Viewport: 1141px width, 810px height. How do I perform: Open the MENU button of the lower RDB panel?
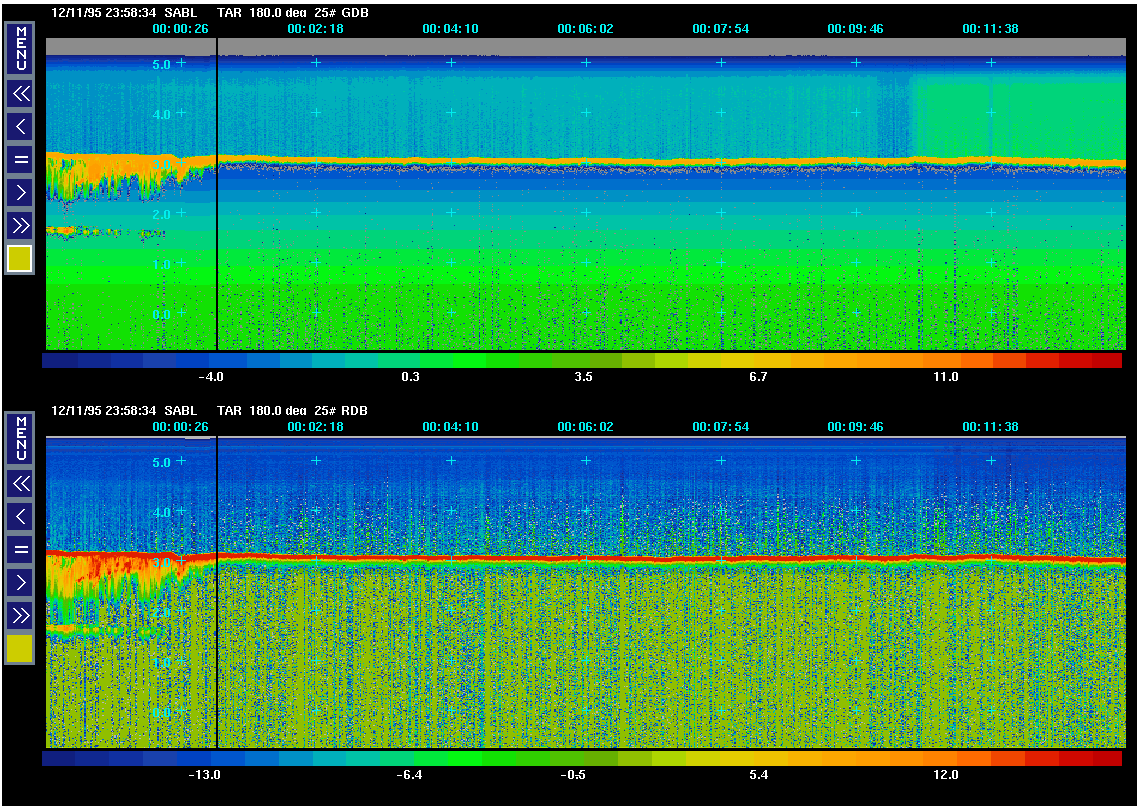tap(20, 438)
